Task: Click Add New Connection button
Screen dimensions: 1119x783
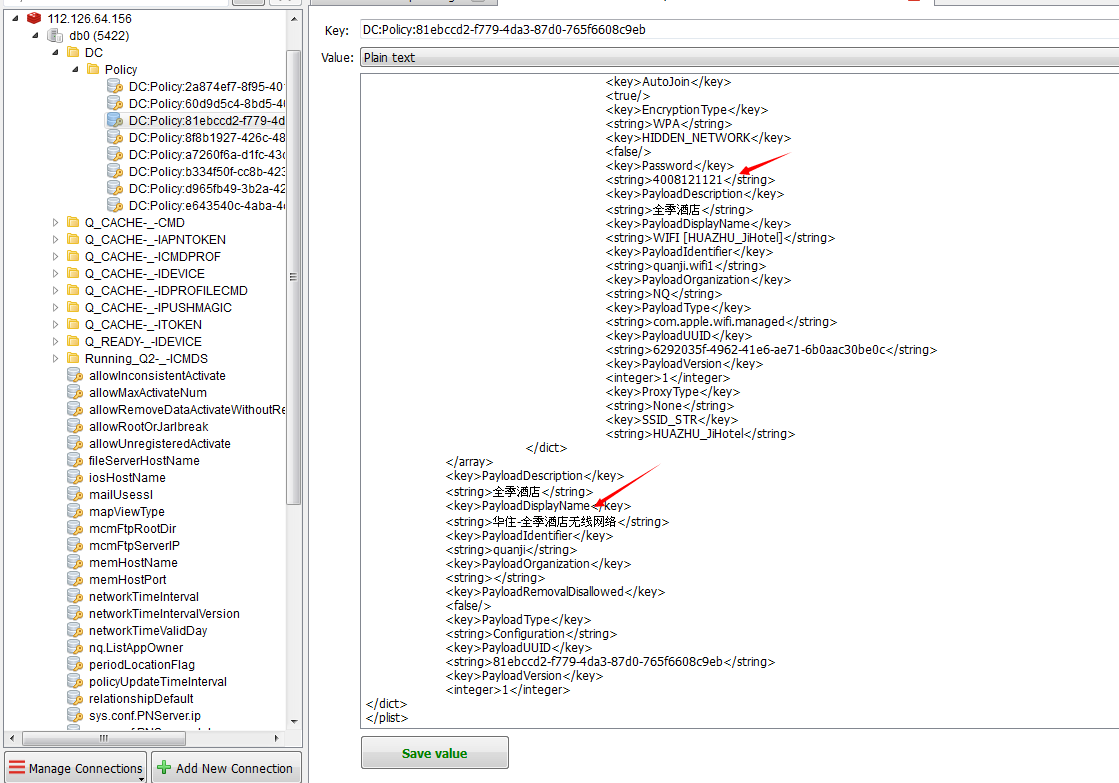Action: coord(226,768)
